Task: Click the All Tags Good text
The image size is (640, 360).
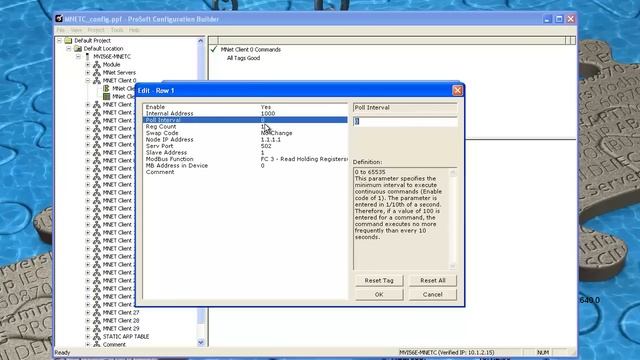Action: coord(243,58)
